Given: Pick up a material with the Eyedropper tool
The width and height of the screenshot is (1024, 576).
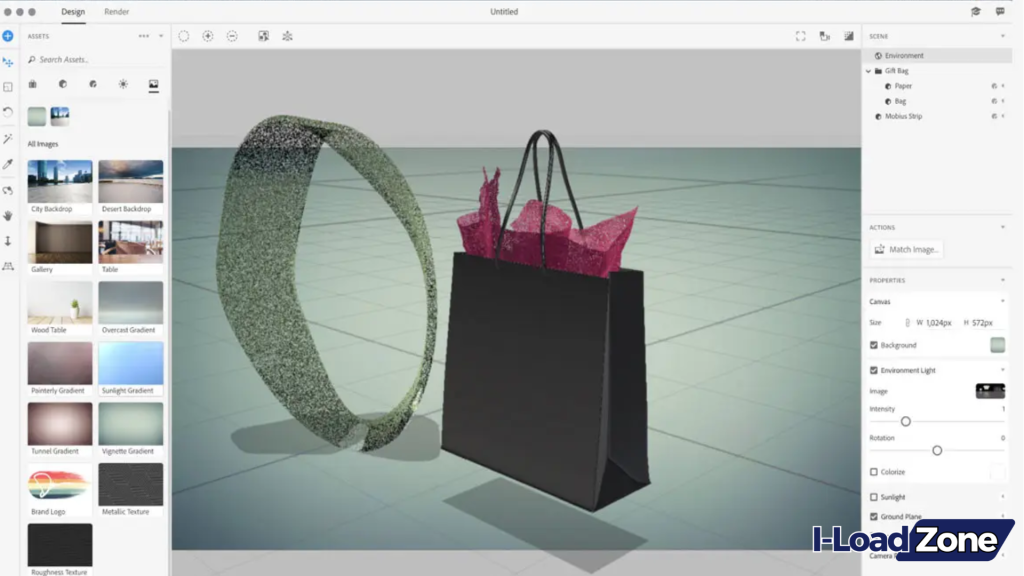Looking at the screenshot, I should coord(9,162).
